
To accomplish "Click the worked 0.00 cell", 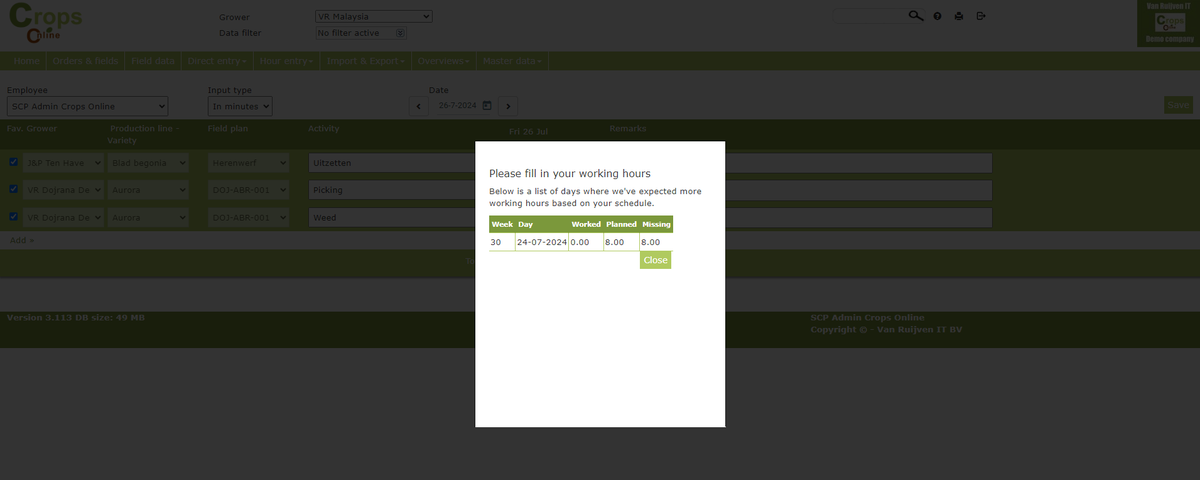I will (x=586, y=242).
